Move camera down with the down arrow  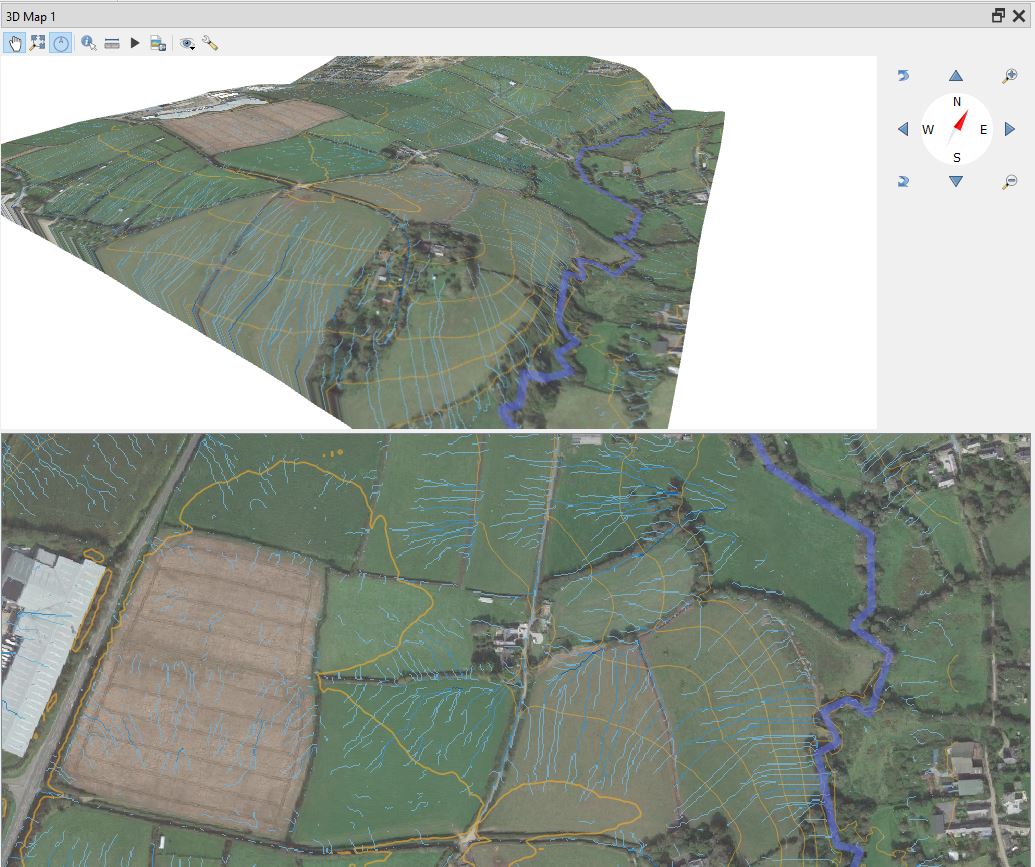click(x=956, y=181)
